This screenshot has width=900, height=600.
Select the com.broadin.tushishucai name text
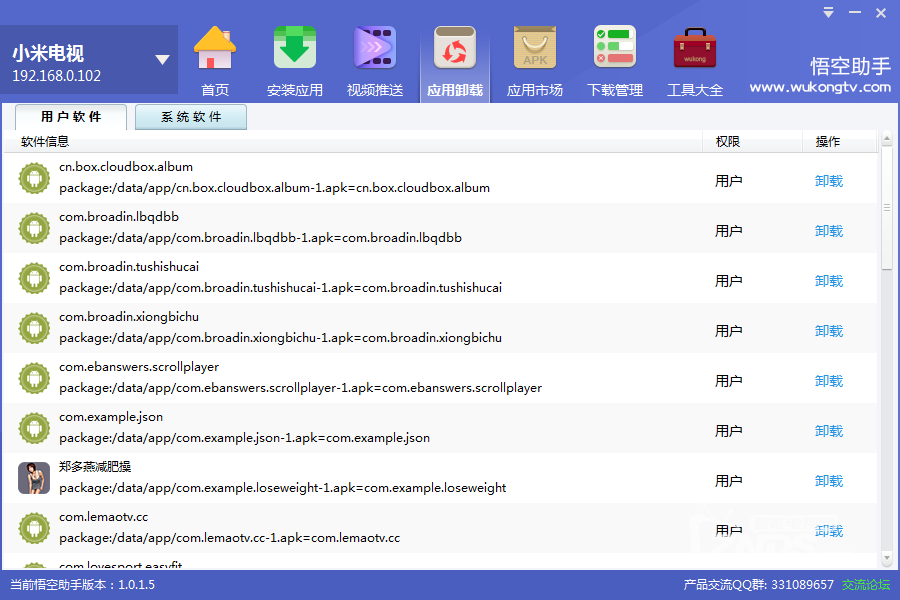[129, 266]
